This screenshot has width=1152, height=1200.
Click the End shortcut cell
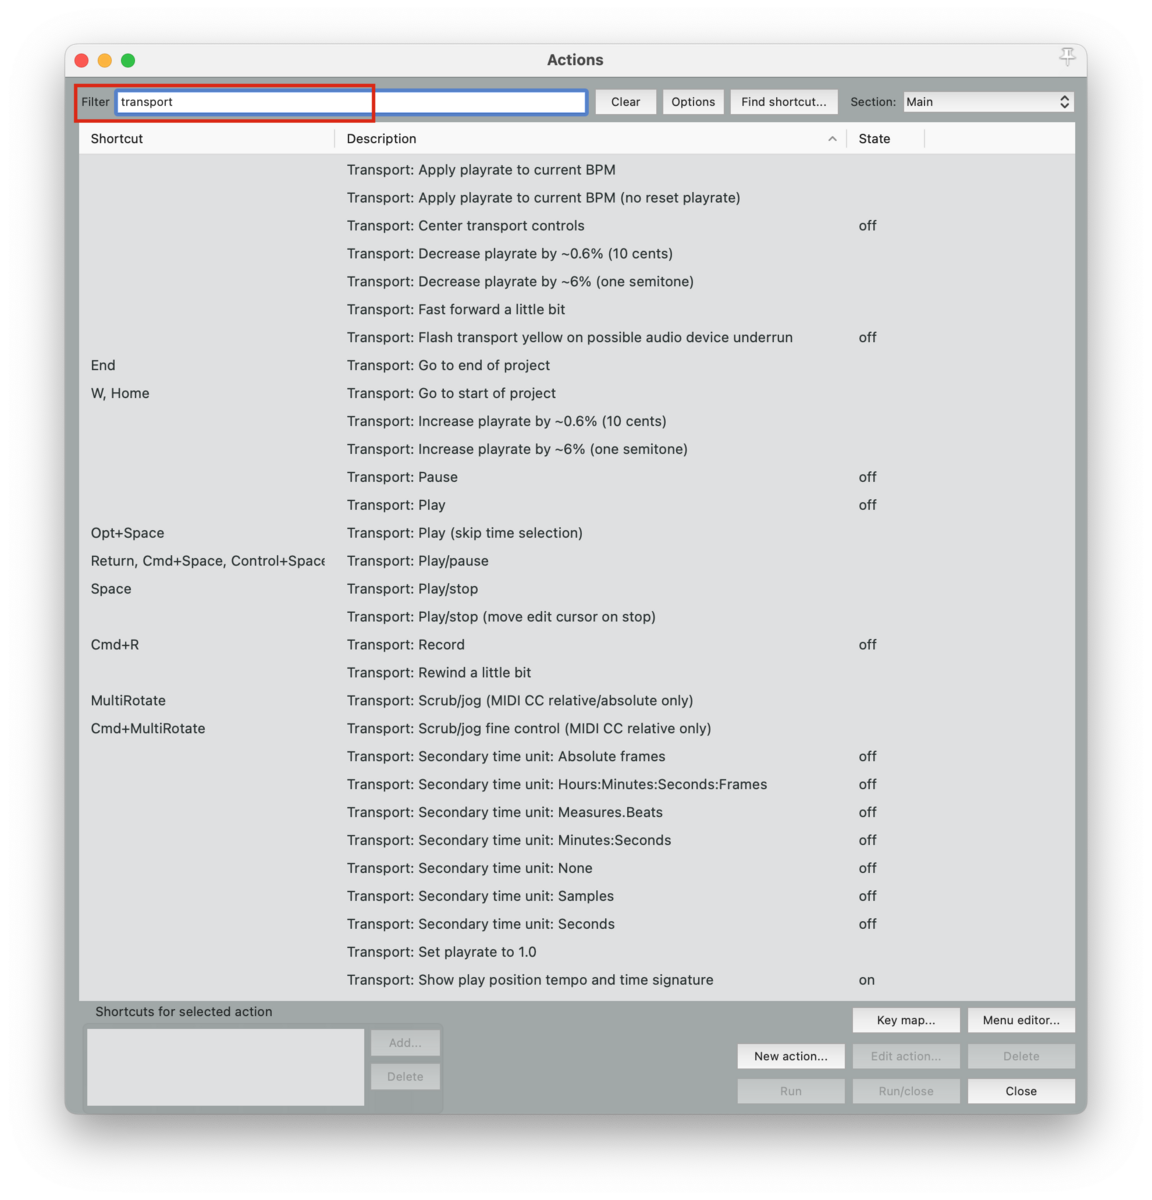click(x=103, y=366)
